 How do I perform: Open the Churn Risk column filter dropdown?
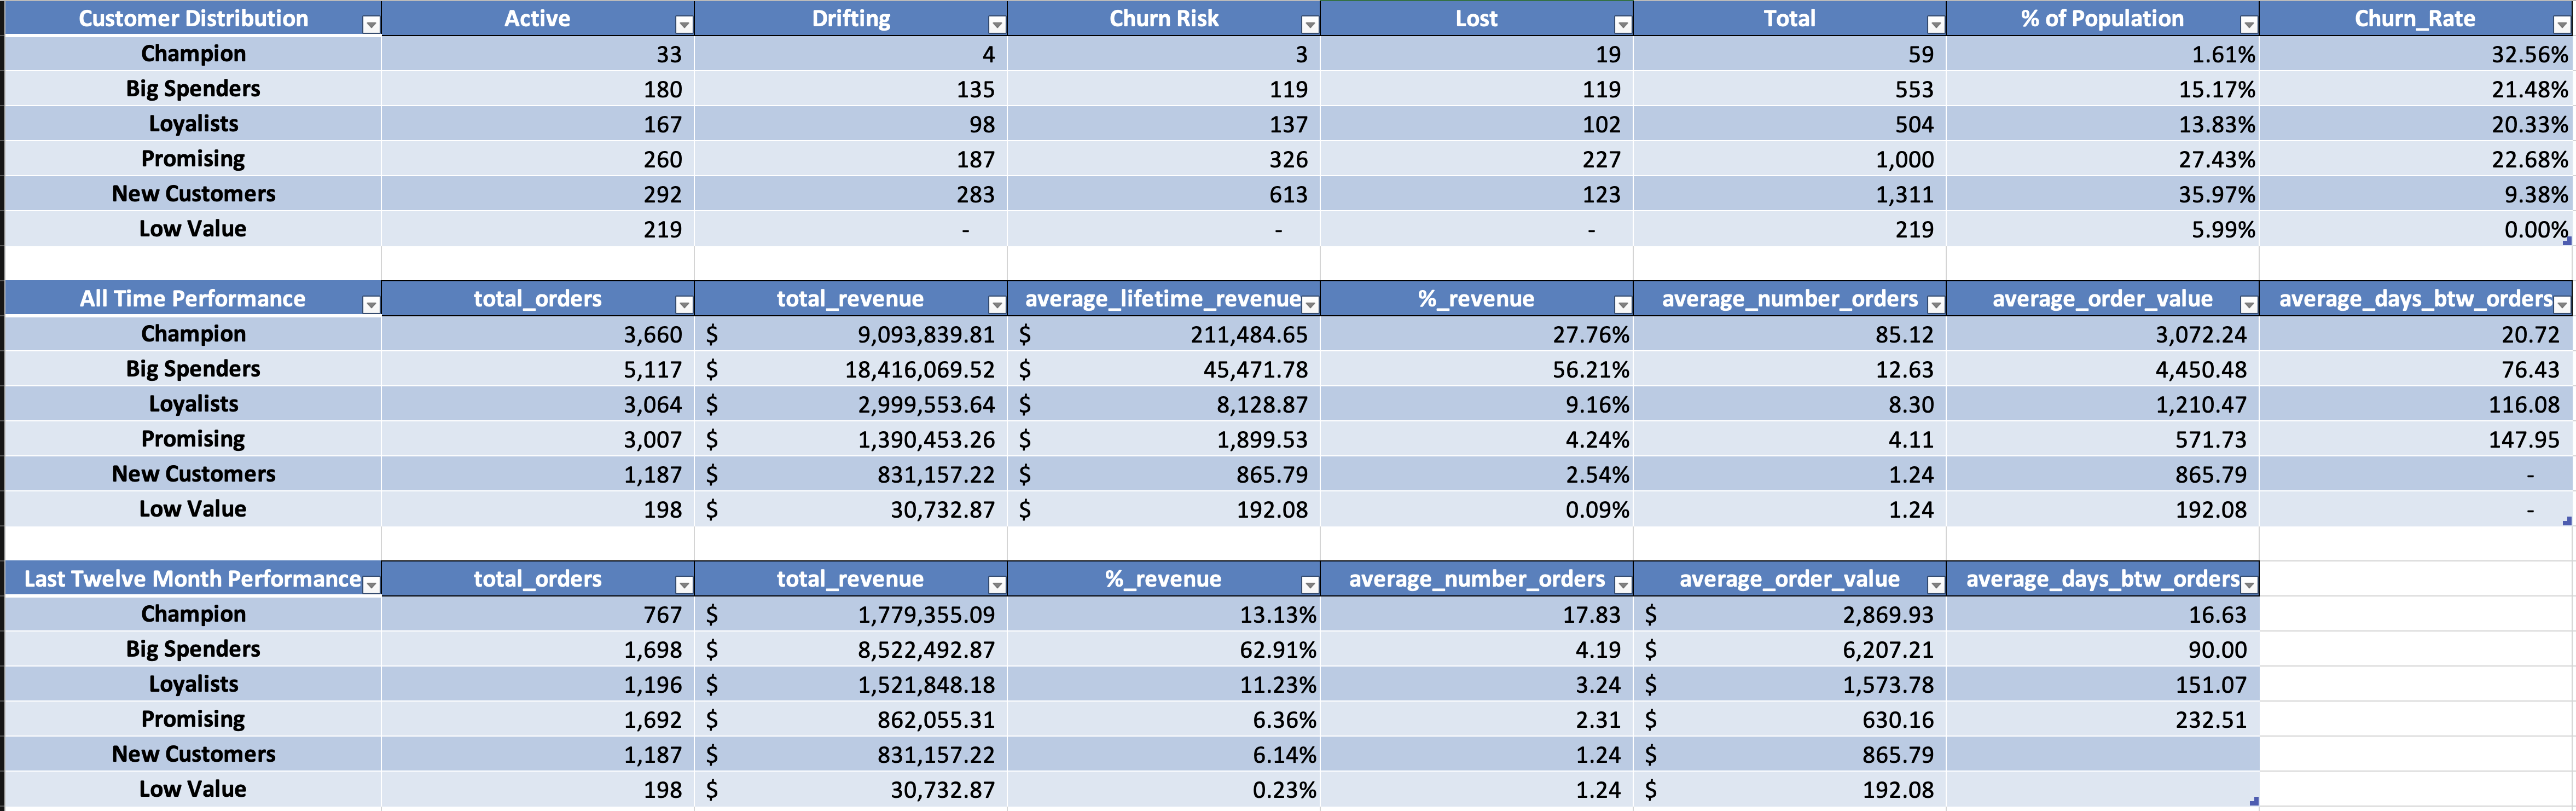[1310, 25]
